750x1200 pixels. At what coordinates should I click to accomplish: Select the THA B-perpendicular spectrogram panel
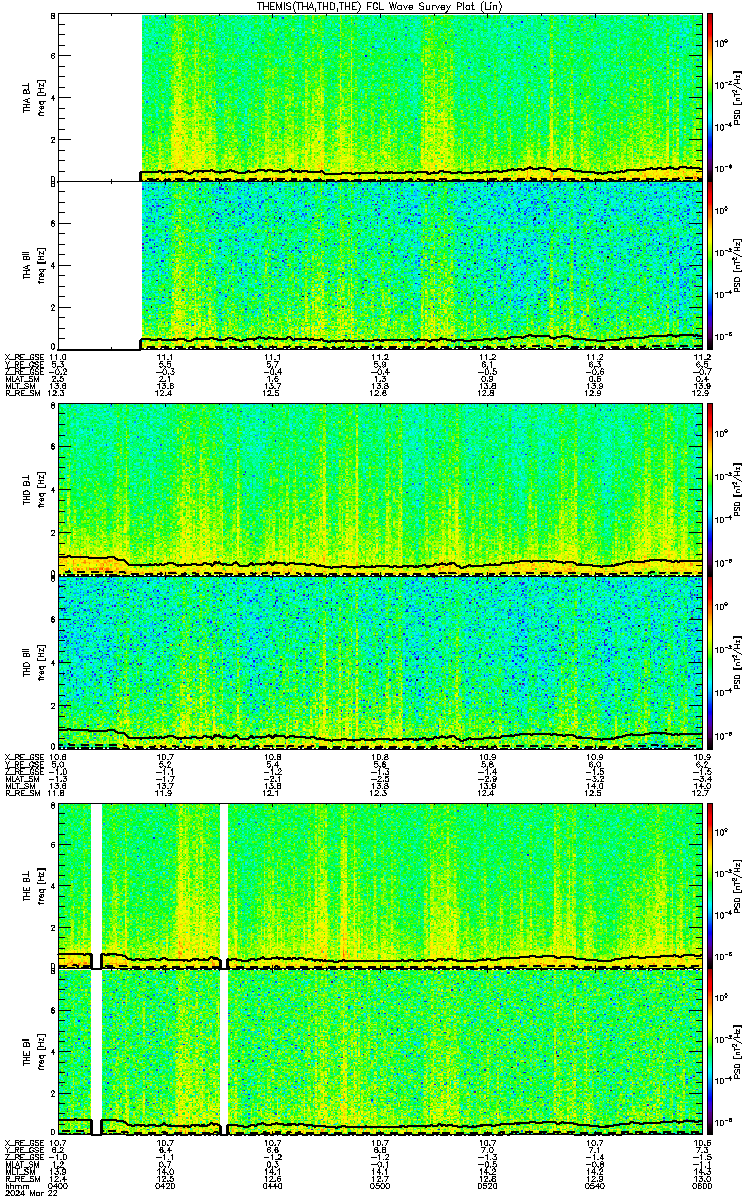pos(380,97)
